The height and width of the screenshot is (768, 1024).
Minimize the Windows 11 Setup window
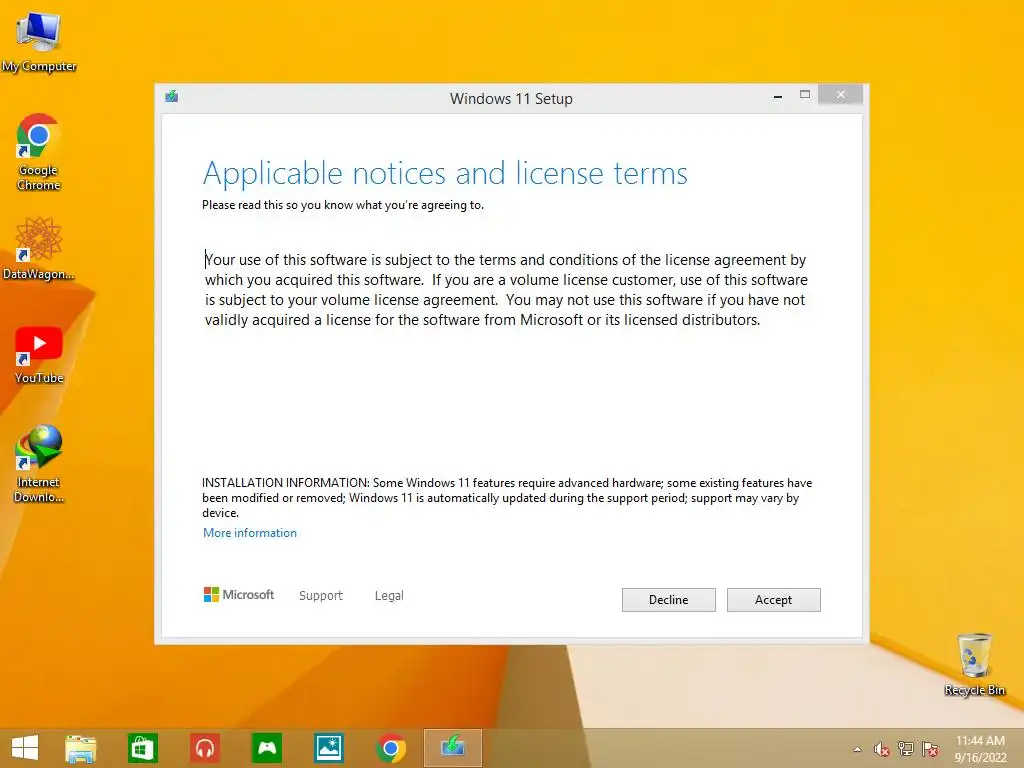coord(777,97)
